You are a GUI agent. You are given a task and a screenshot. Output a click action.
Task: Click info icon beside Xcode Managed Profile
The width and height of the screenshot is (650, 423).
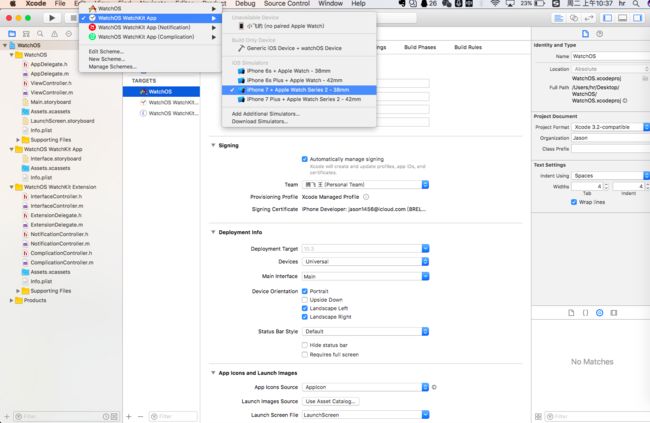click(x=366, y=197)
